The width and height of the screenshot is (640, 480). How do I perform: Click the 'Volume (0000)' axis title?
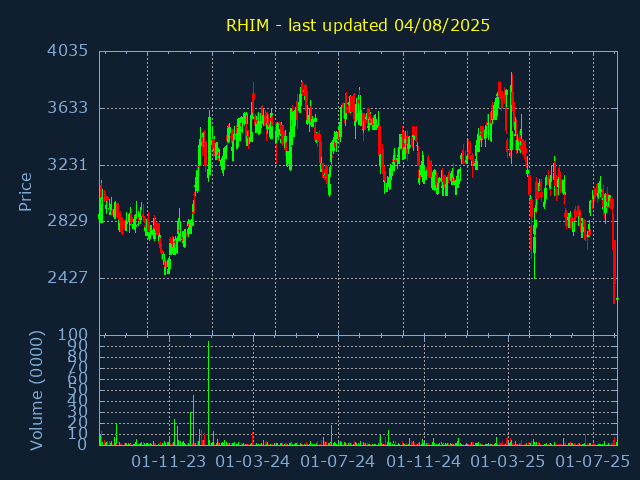point(36,391)
